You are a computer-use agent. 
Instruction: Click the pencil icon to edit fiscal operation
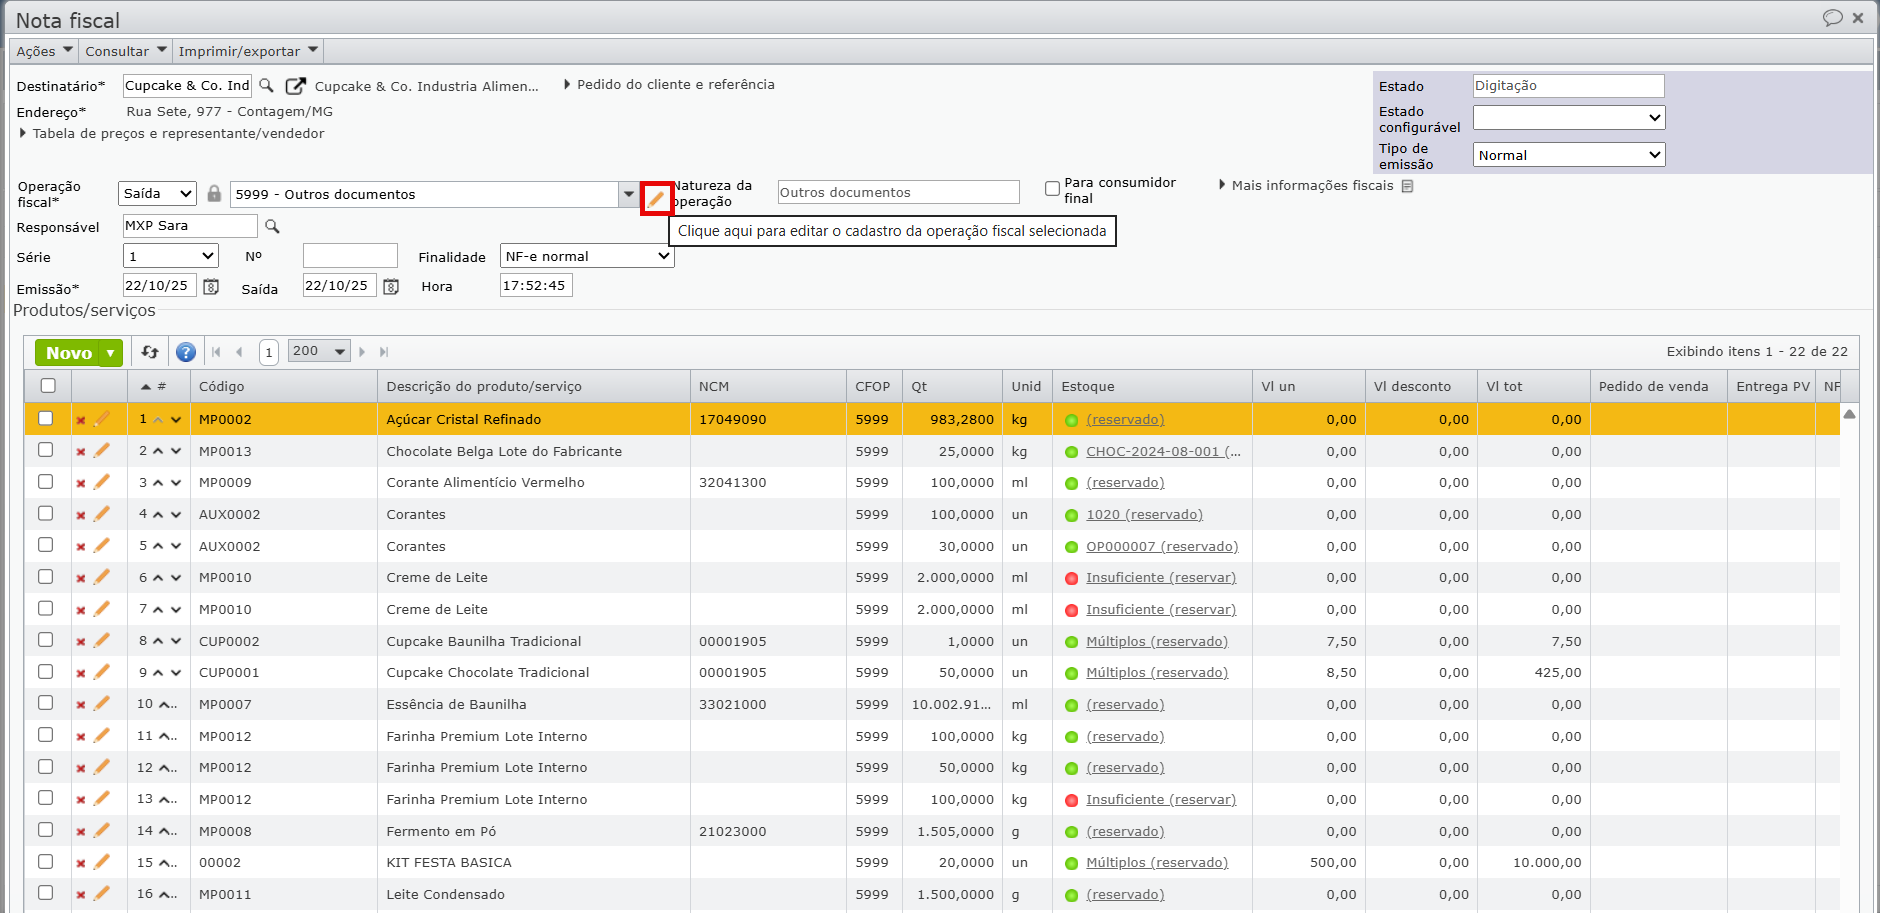(x=656, y=199)
